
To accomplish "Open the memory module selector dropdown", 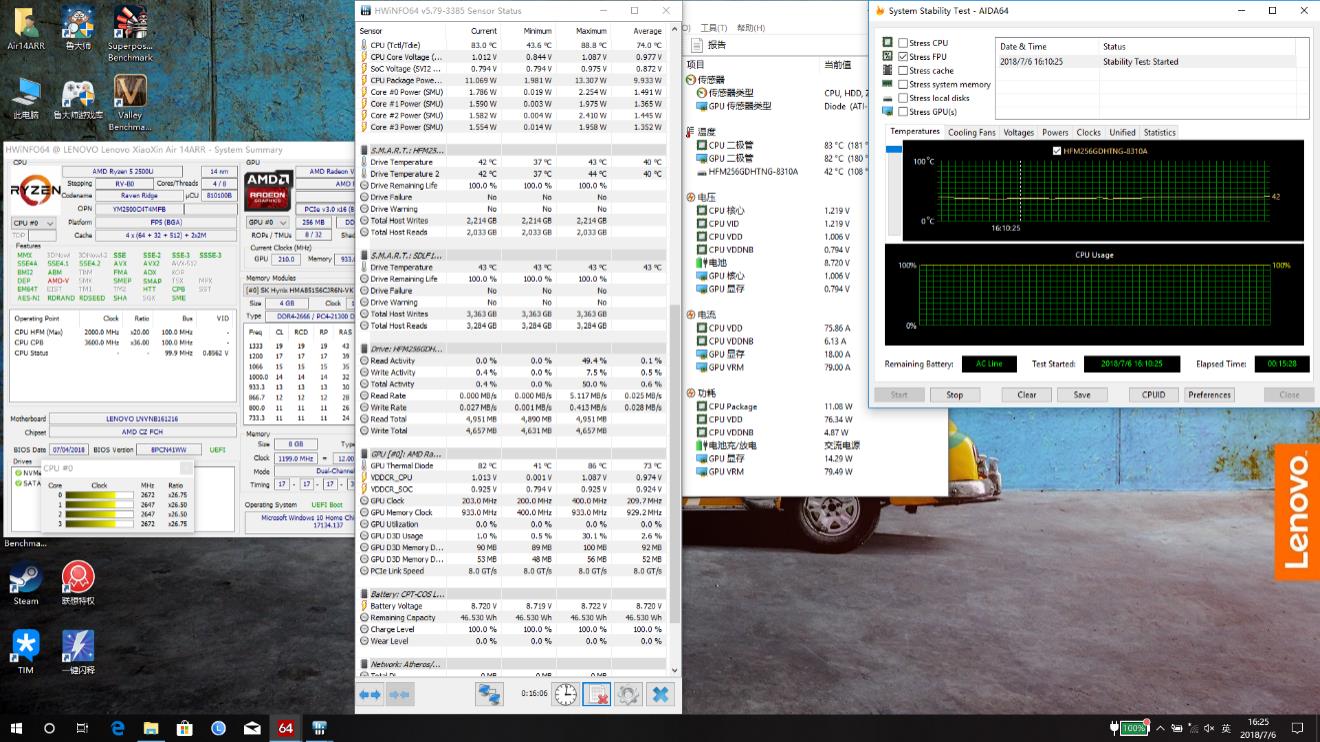I will (x=298, y=291).
